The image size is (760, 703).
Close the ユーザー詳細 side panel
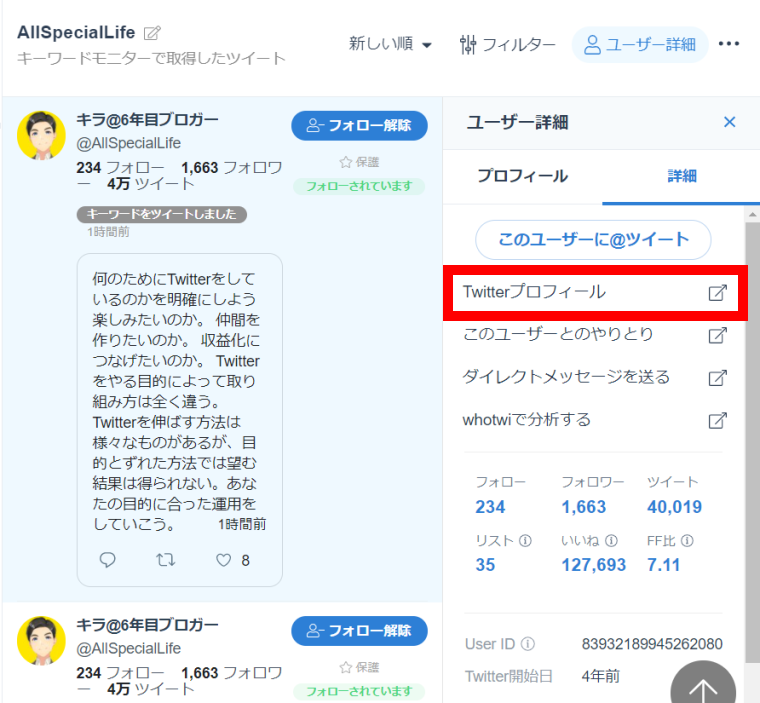click(729, 122)
